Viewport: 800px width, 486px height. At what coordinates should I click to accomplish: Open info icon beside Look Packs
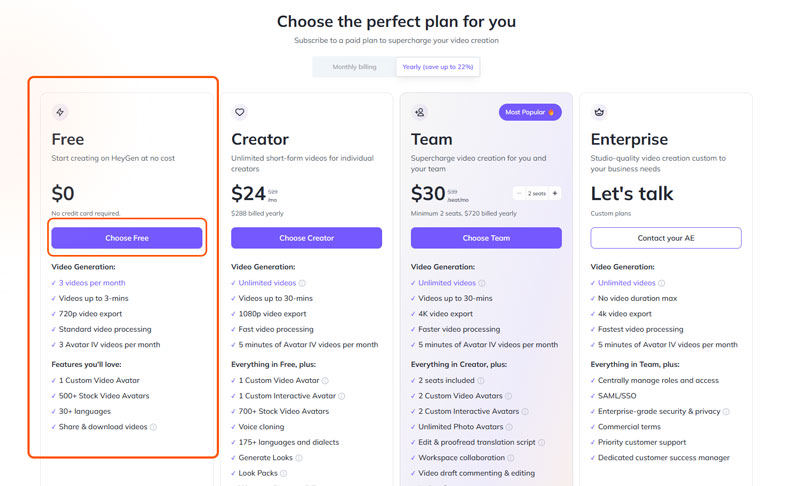point(284,473)
